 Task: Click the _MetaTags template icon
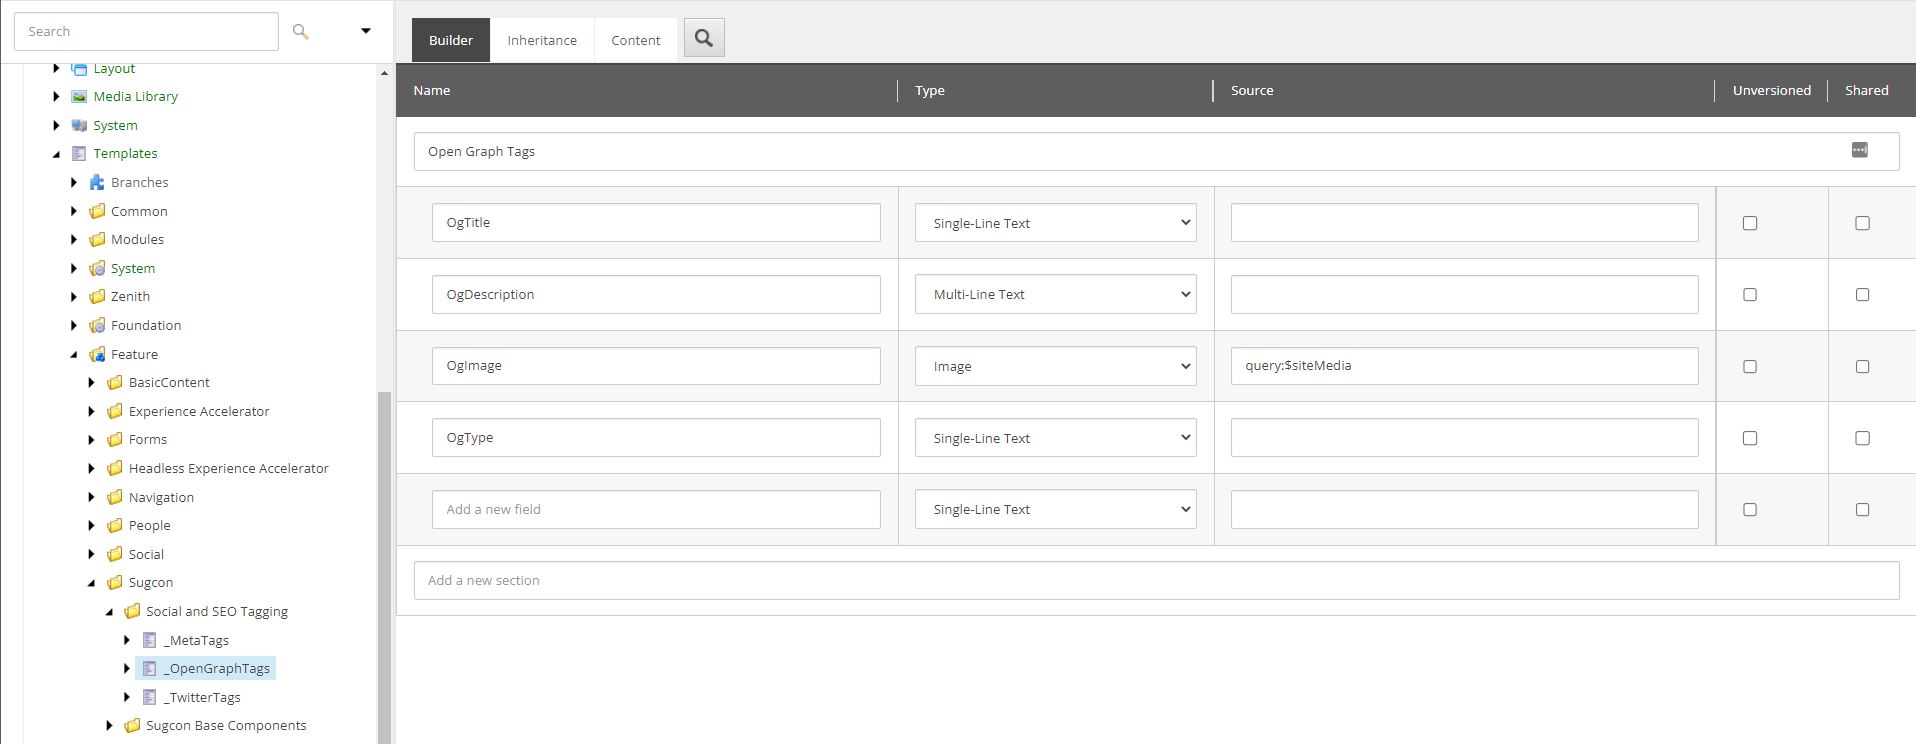tap(150, 640)
